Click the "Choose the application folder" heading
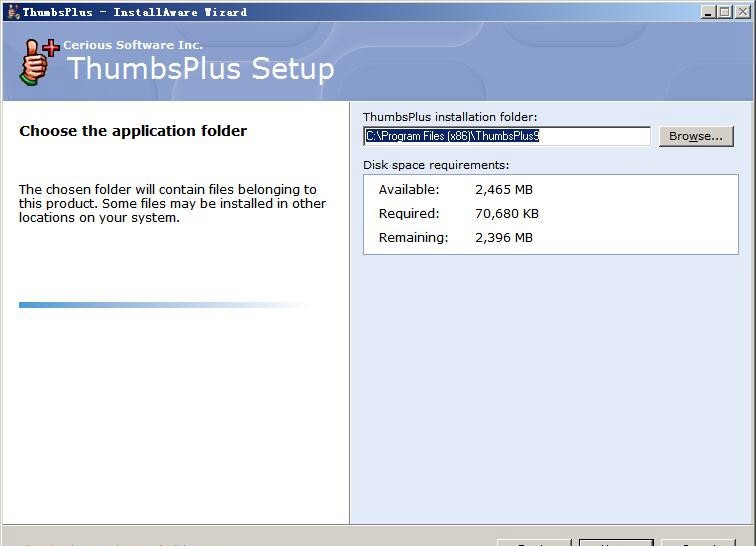Image resolution: width=756 pixels, height=546 pixels. pyautogui.click(x=133, y=131)
